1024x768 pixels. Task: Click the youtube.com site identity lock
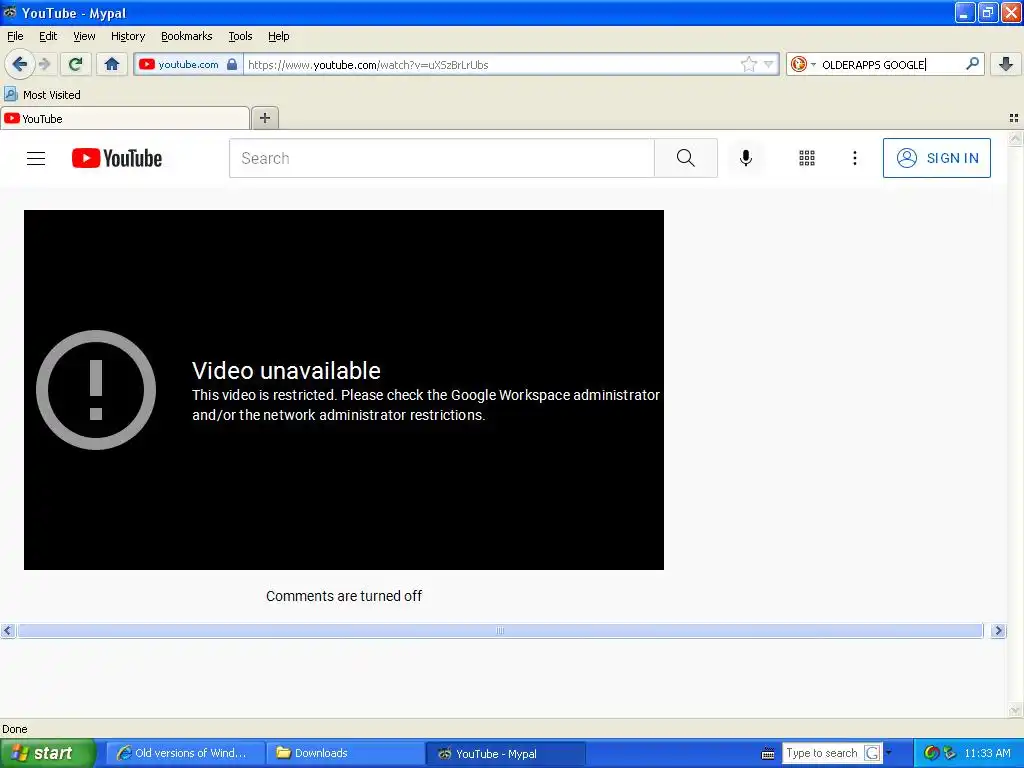(x=232, y=64)
